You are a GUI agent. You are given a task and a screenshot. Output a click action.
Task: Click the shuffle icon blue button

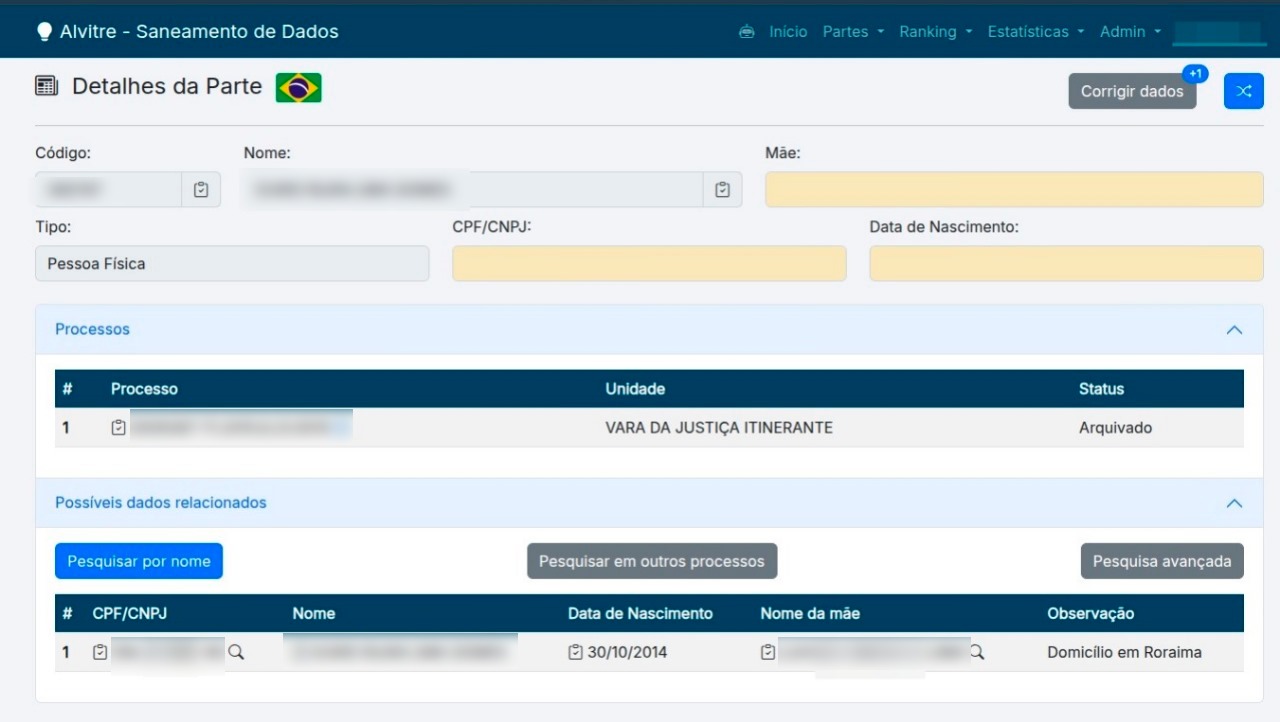click(x=1244, y=91)
